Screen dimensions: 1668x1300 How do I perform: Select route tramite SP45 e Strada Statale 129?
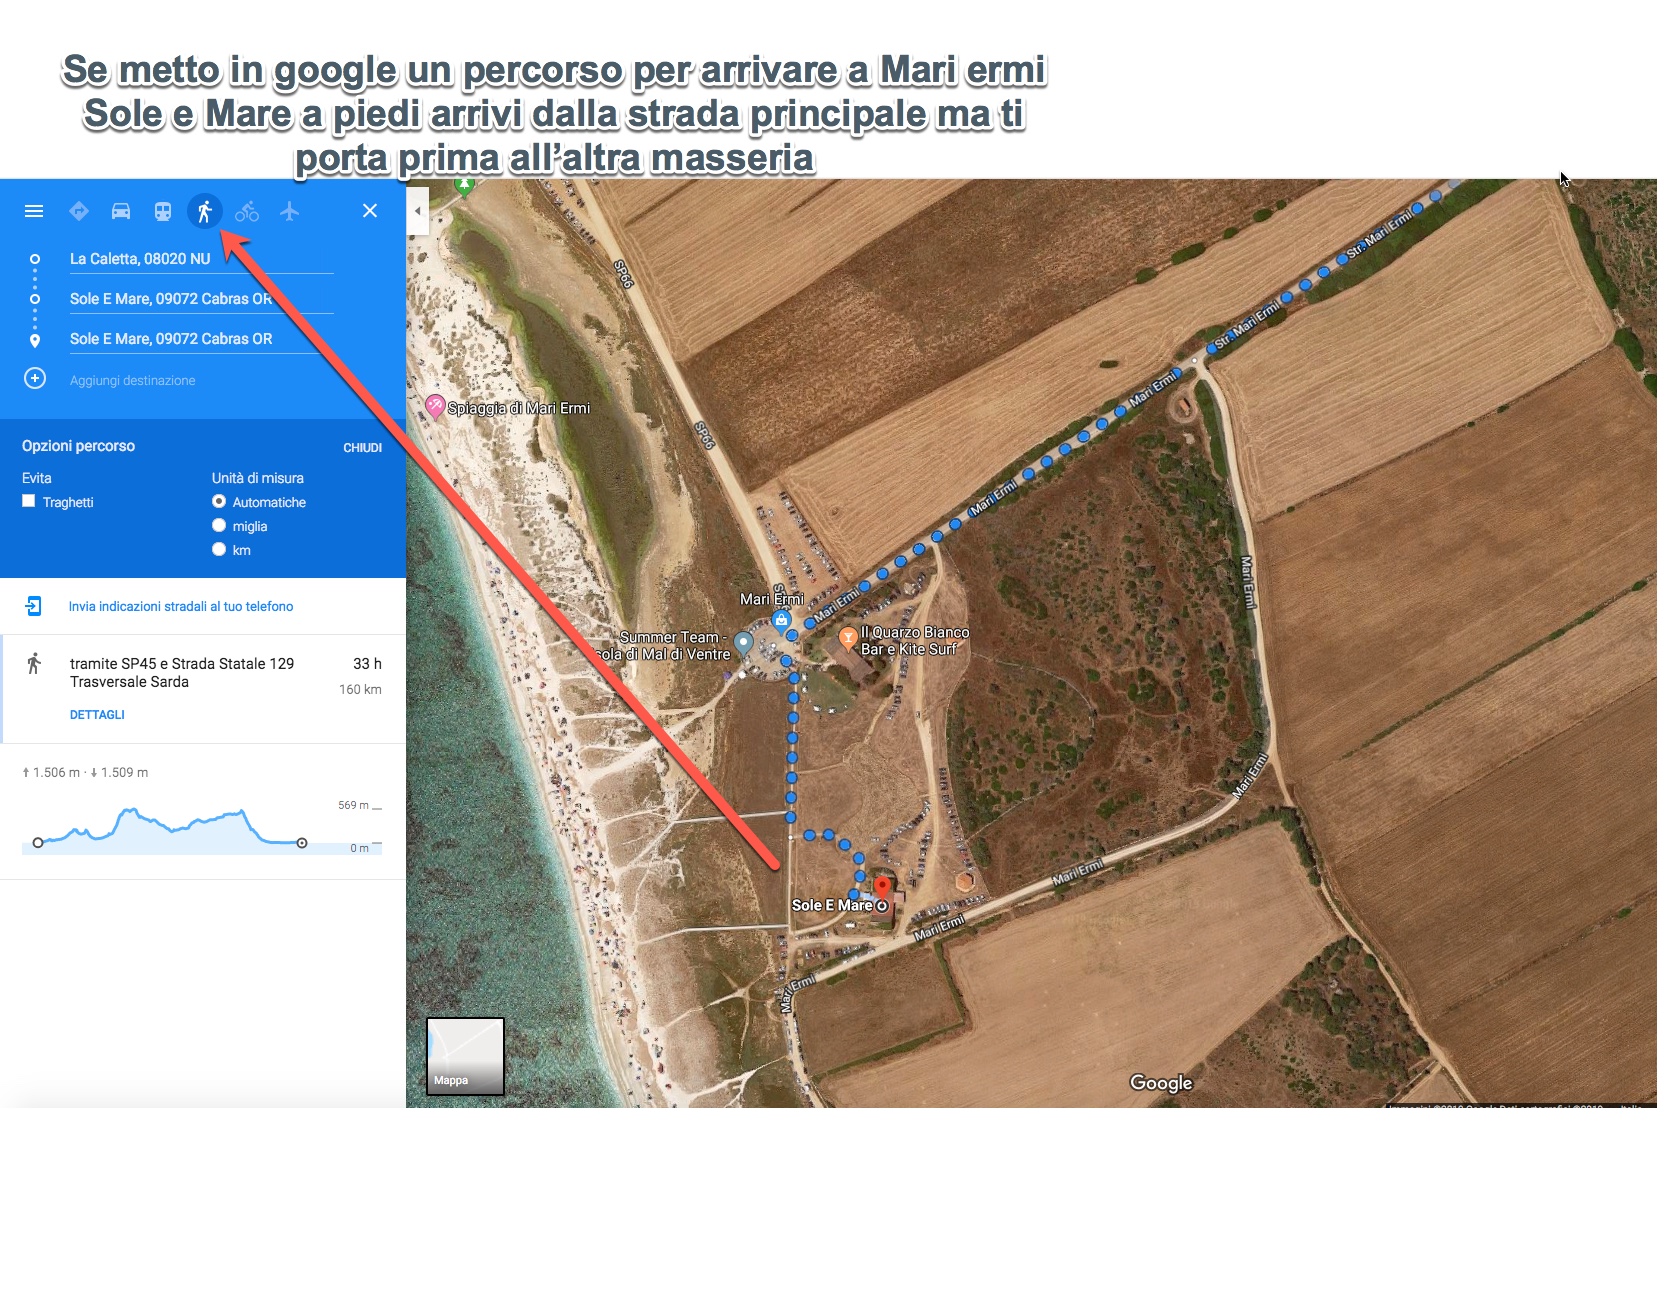(203, 689)
